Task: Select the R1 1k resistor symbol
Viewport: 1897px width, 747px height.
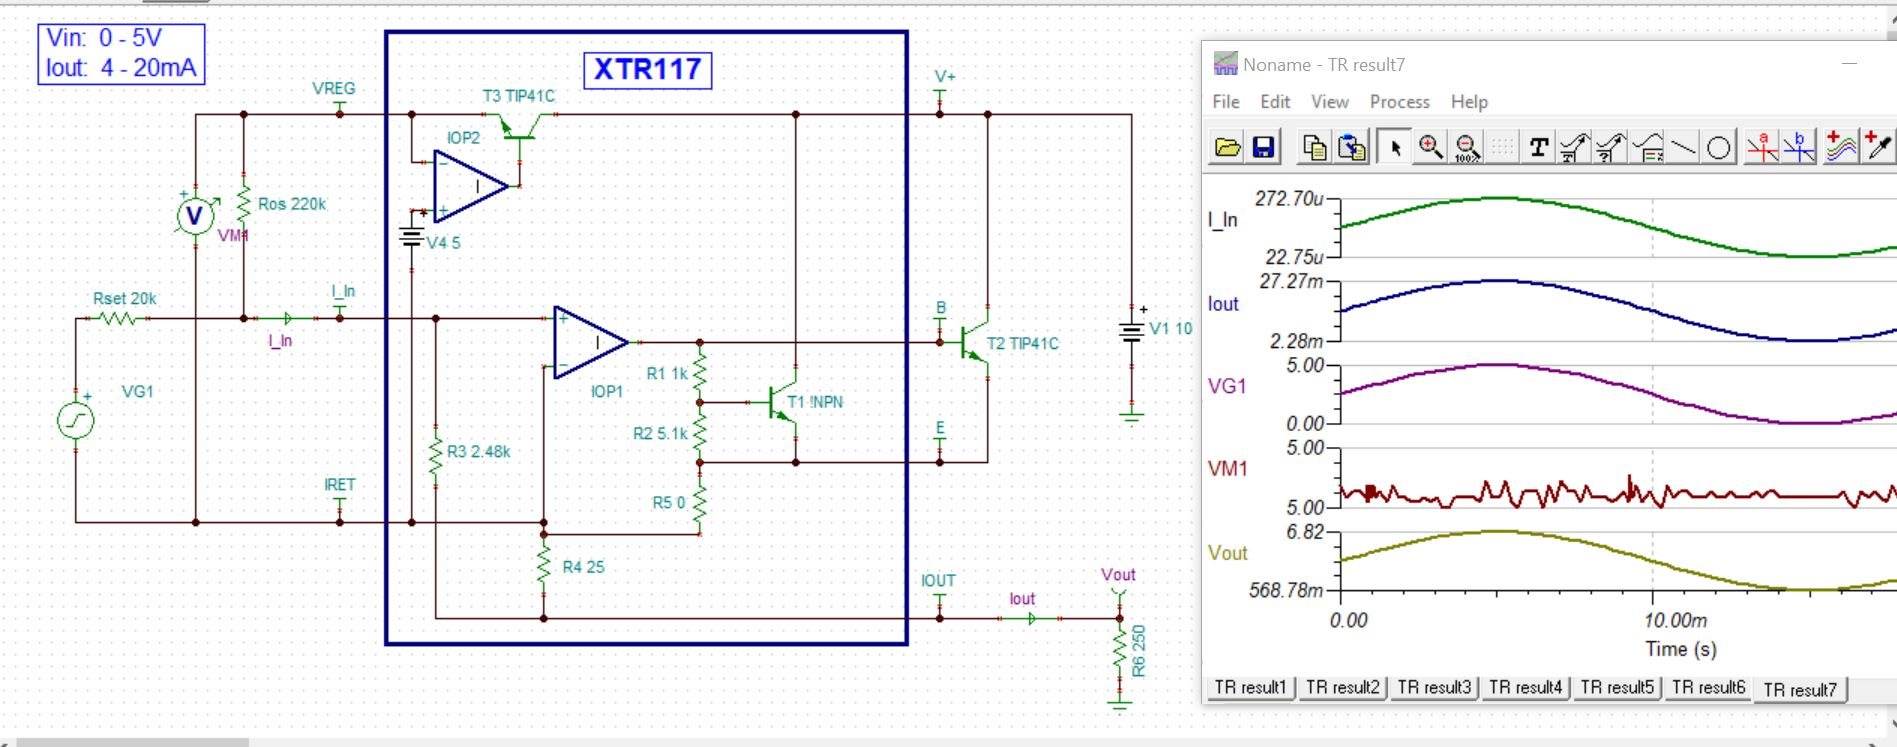Action: click(x=699, y=372)
